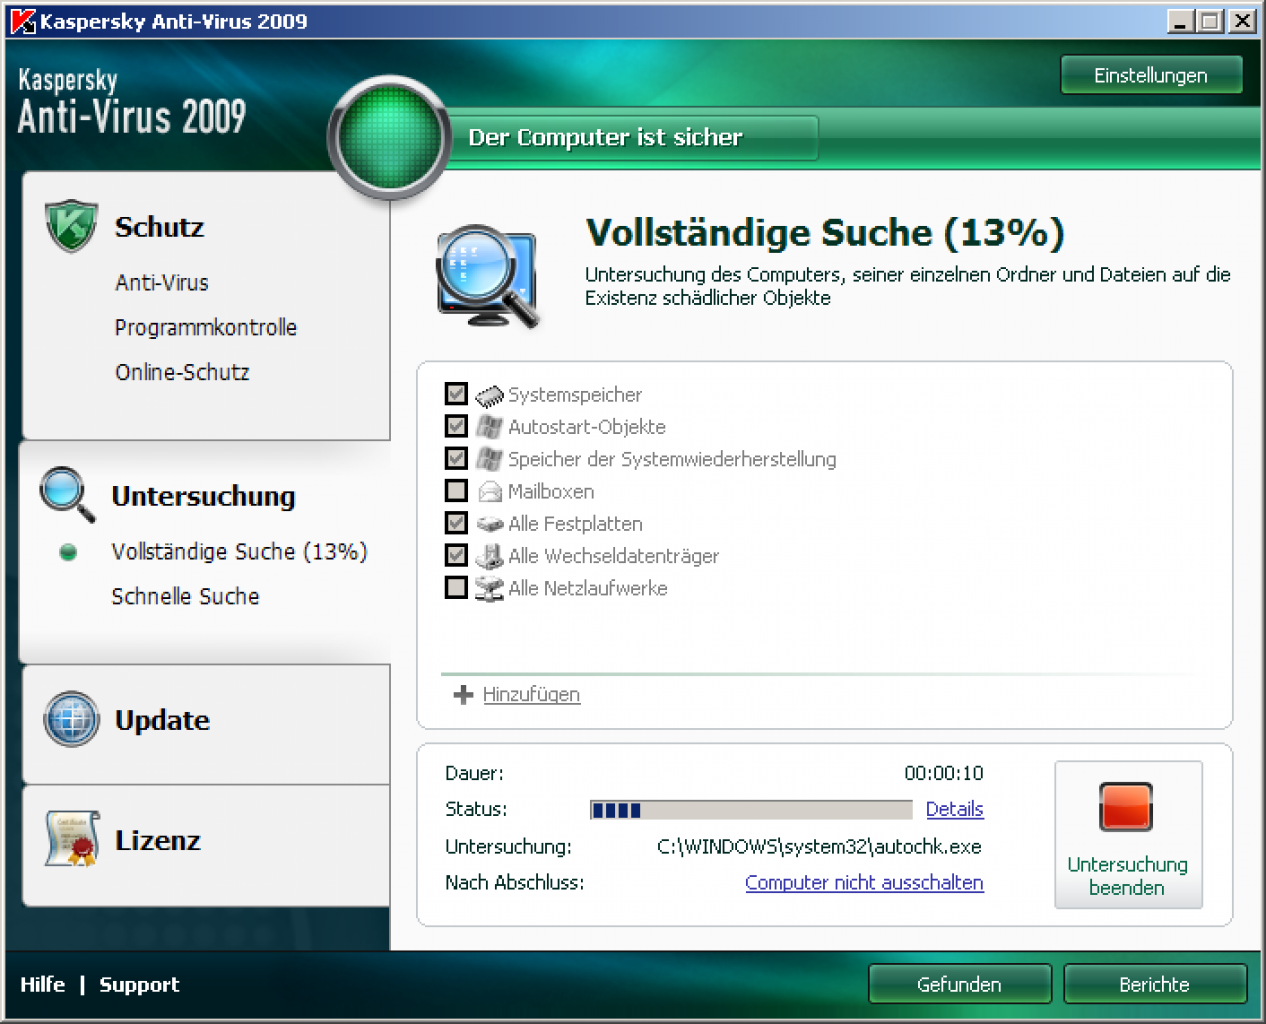Enable the Mailboxen checkbox
Image resolution: width=1266 pixels, height=1024 pixels.
456,490
